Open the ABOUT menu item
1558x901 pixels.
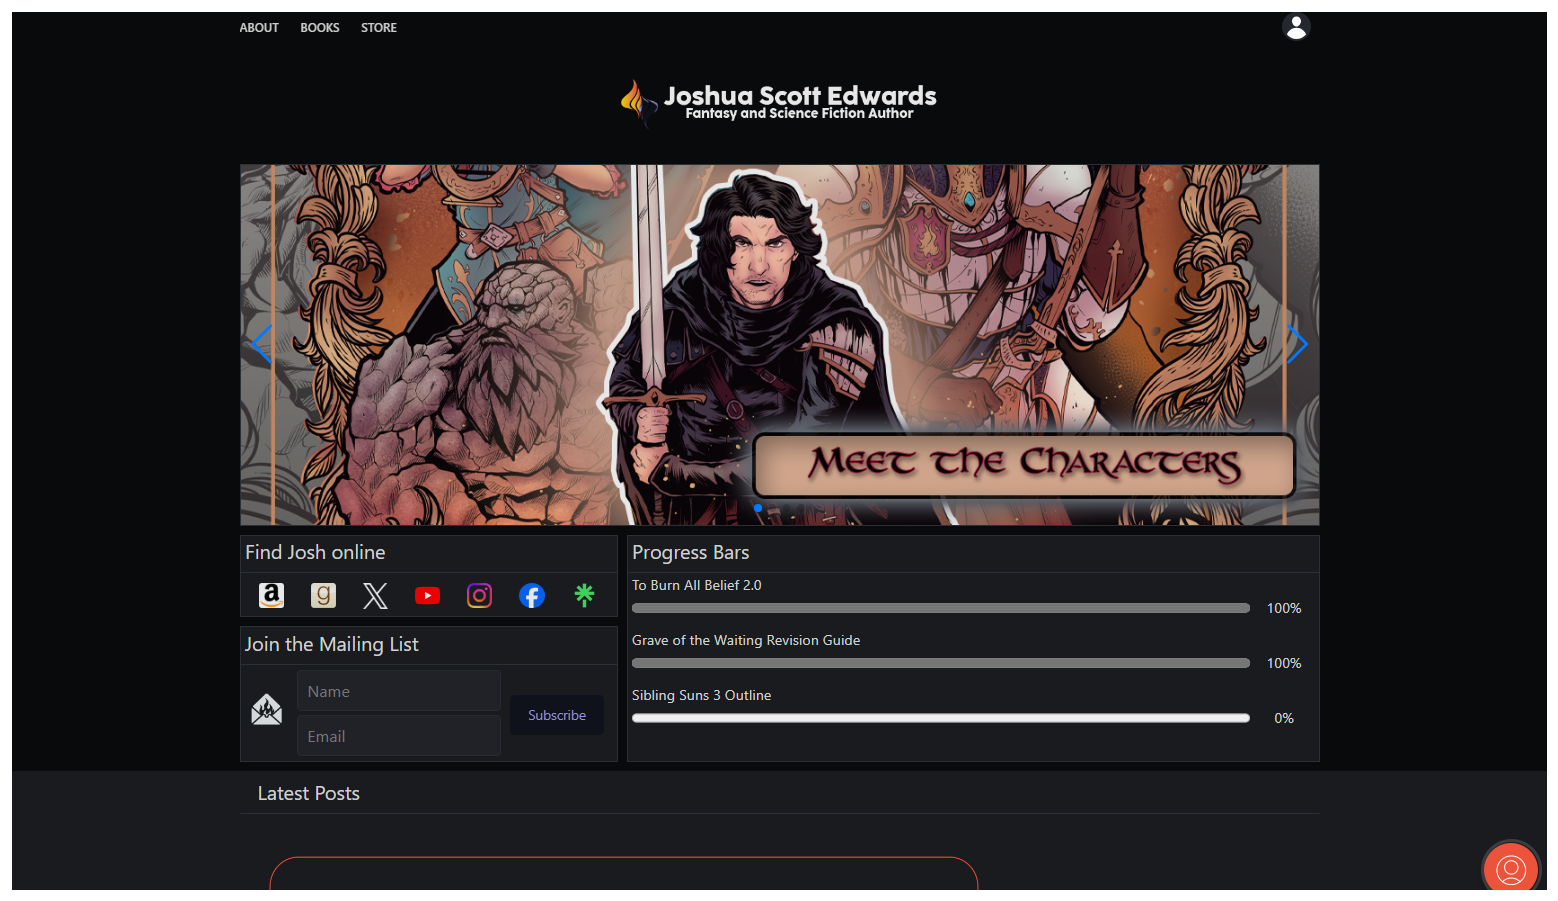(x=259, y=28)
